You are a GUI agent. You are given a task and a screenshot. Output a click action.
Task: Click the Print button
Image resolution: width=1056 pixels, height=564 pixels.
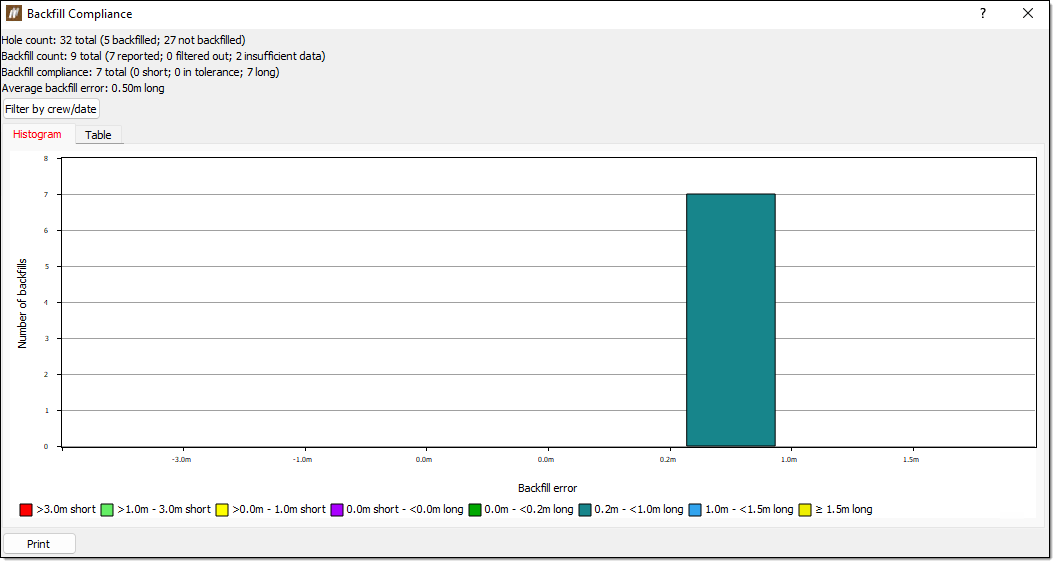click(x=39, y=544)
